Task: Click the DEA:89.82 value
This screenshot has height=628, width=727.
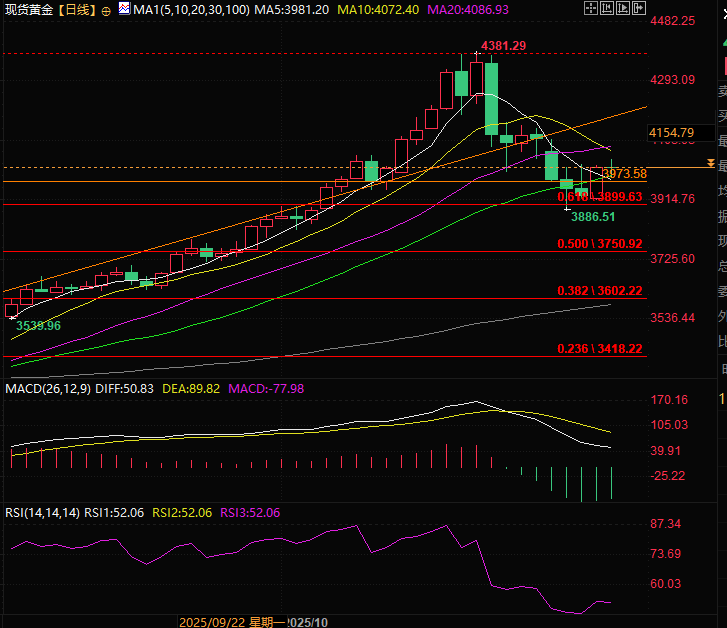Action: pyautogui.click(x=191, y=389)
